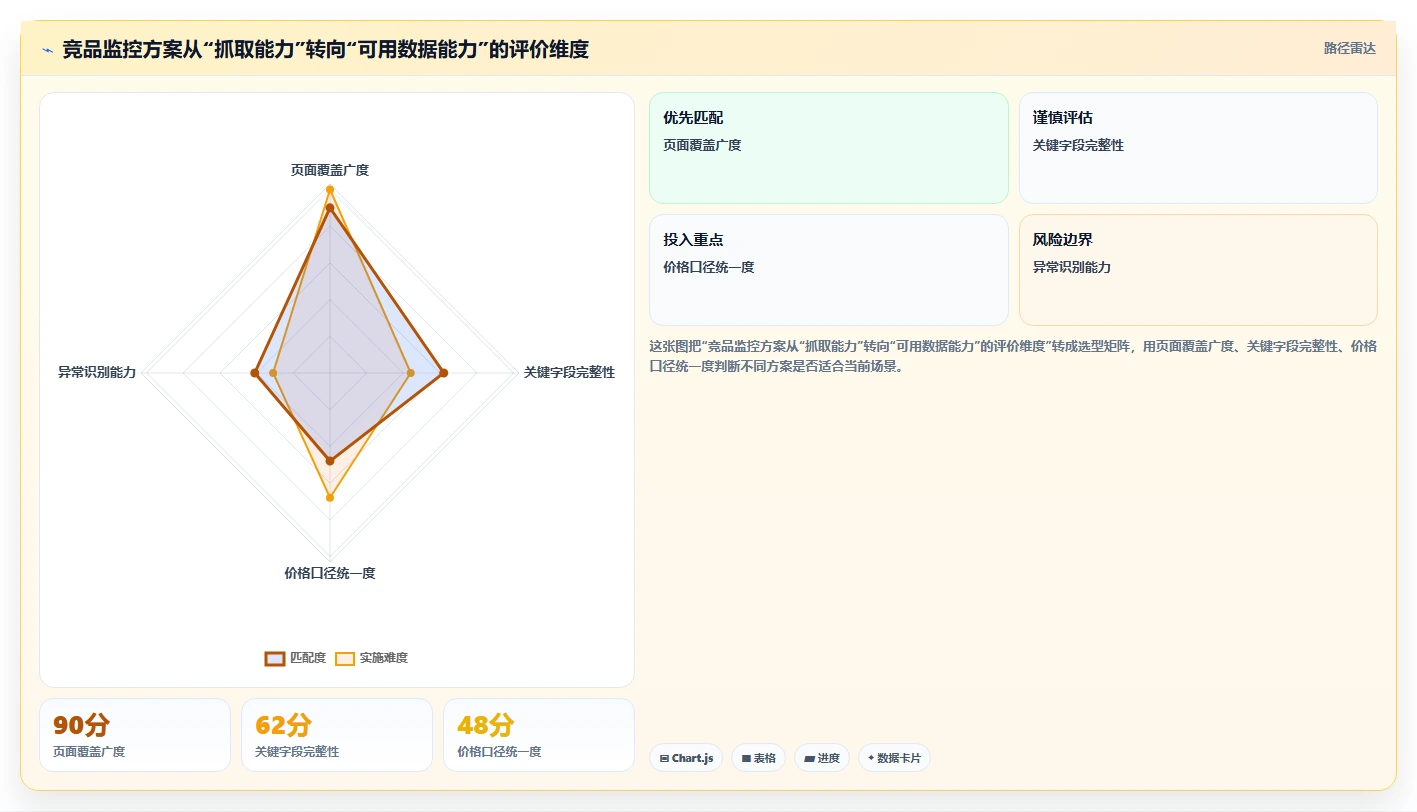Click the orange right data point of 实施难度
1417x812 pixels.
click(411, 373)
